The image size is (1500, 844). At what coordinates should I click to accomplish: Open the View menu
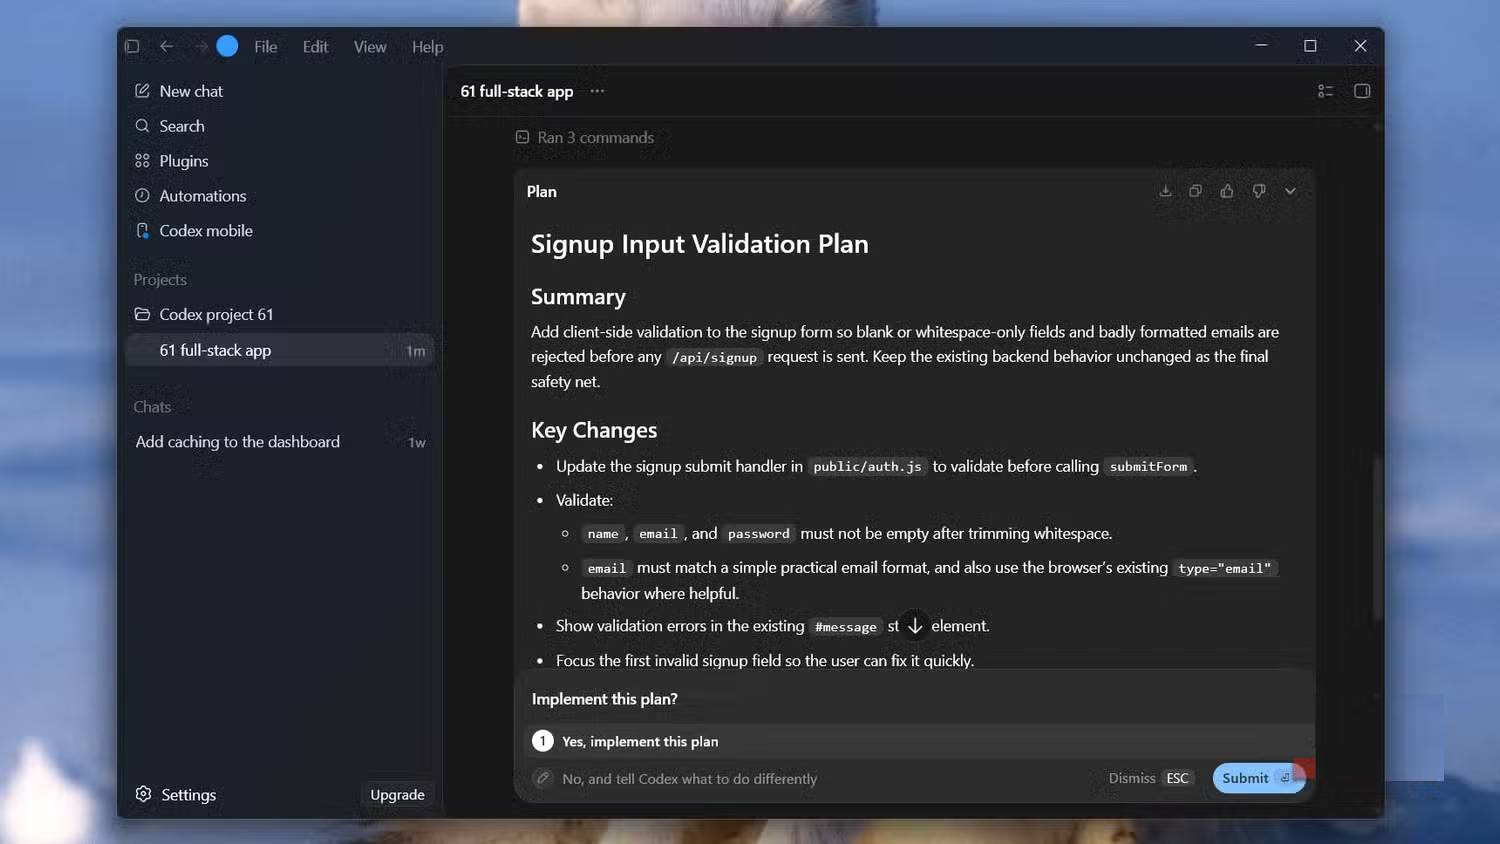[370, 47]
